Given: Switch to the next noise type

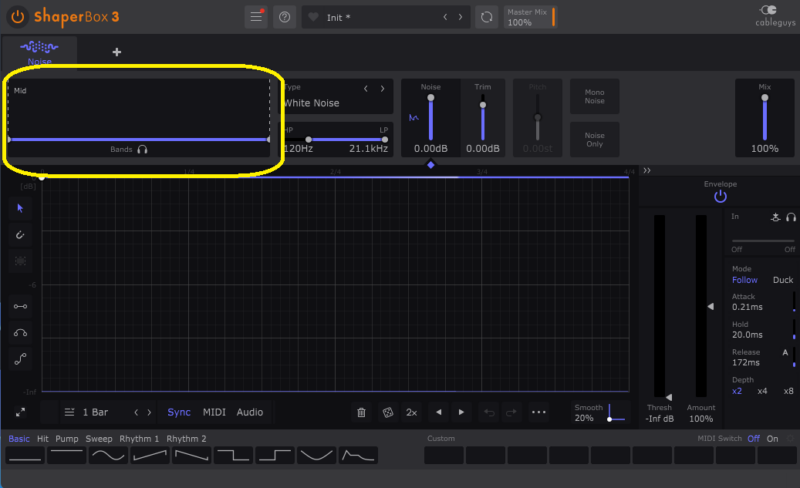Looking at the screenshot, I should (382, 88).
